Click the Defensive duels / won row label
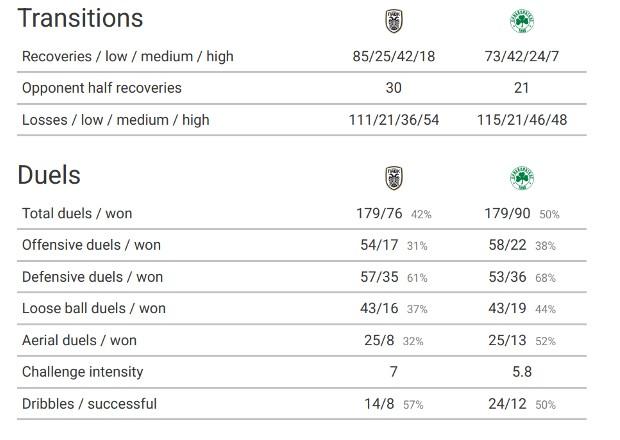Screen dimensions: 620x440 [93, 277]
